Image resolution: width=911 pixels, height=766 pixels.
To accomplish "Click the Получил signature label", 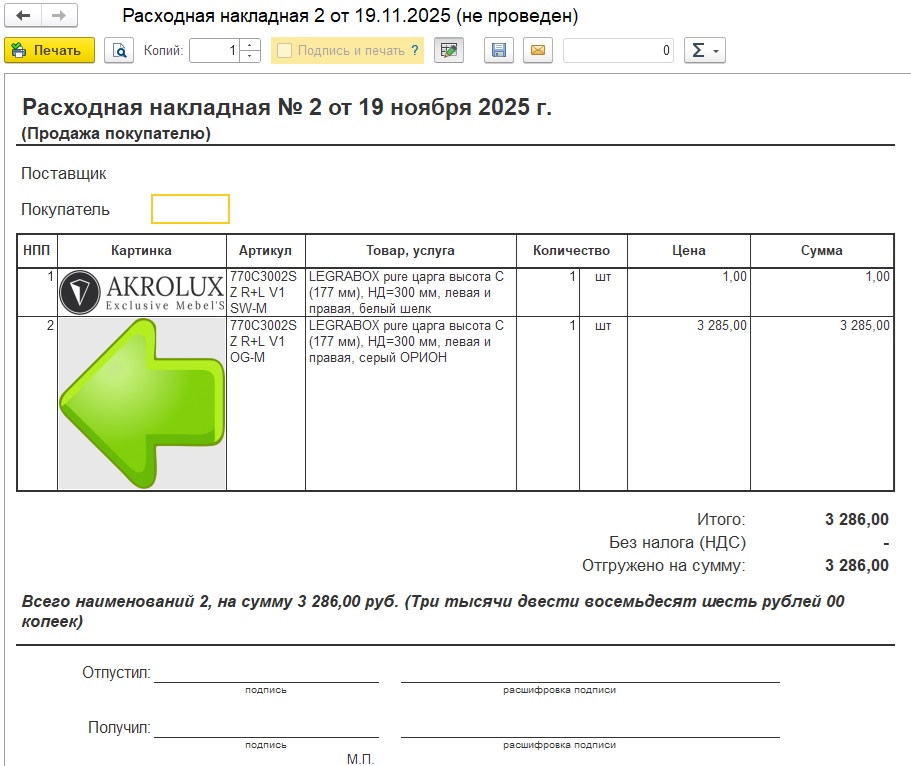I will (x=119, y=727).
